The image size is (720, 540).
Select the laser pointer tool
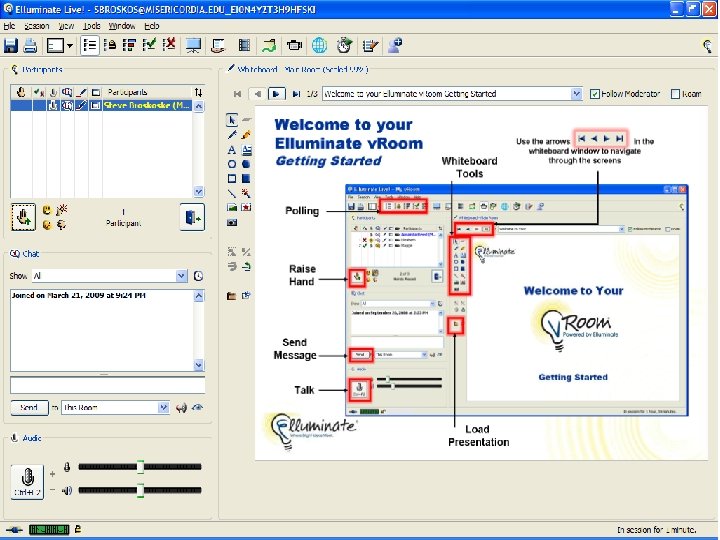[247, 193]
